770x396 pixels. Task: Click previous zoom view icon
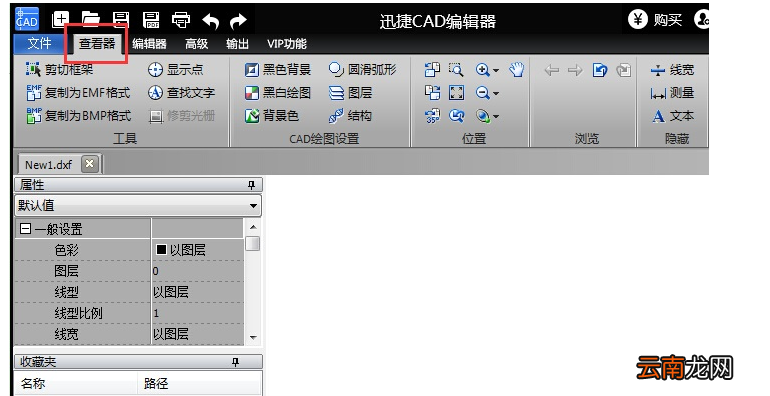[456, 115]
